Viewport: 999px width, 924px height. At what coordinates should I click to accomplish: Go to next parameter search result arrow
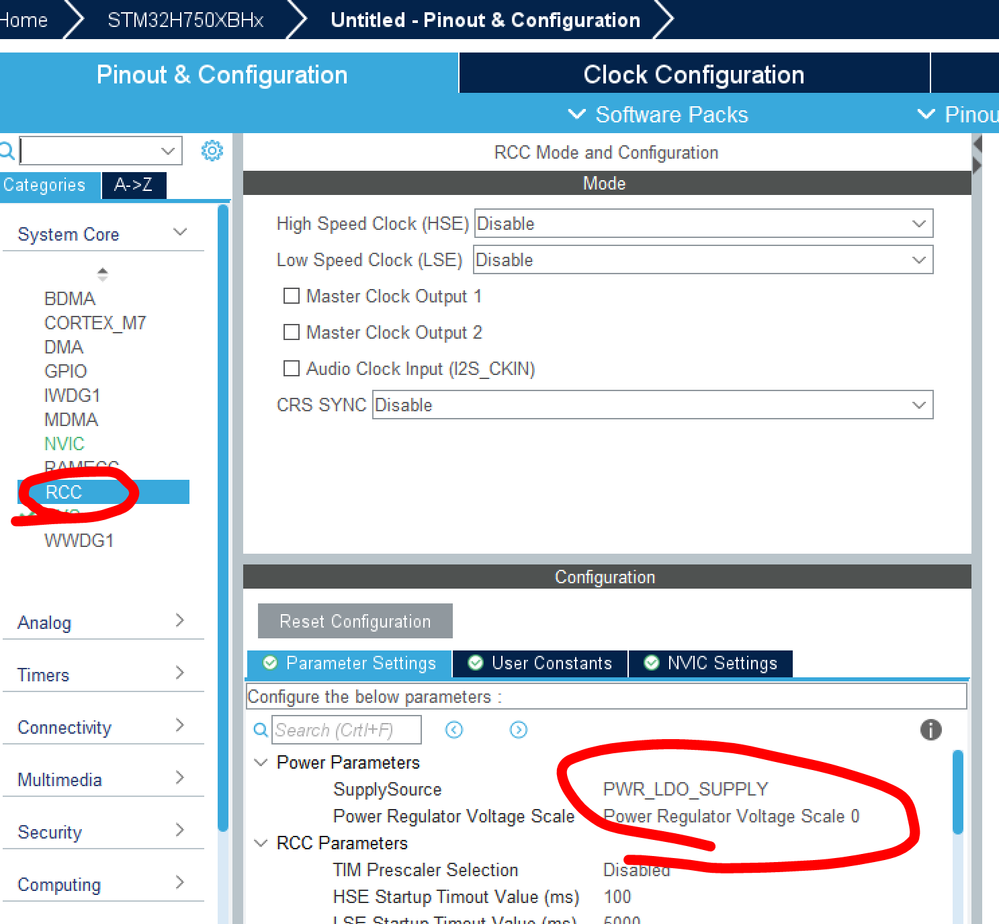pyautogui.click(x=519, y=730)
